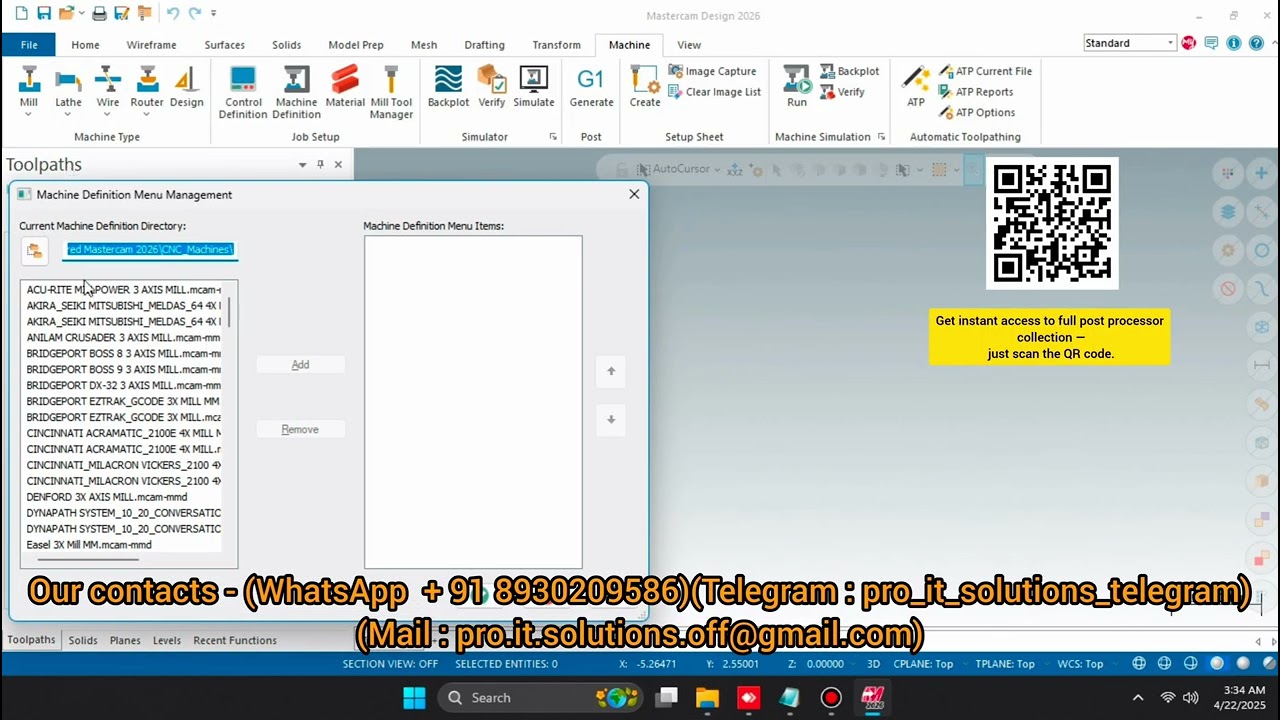1280x720 pixels.
Task: Select DENFORD 3X AXIS MILL.mcam-mmd entry
Action: point(107,497)
